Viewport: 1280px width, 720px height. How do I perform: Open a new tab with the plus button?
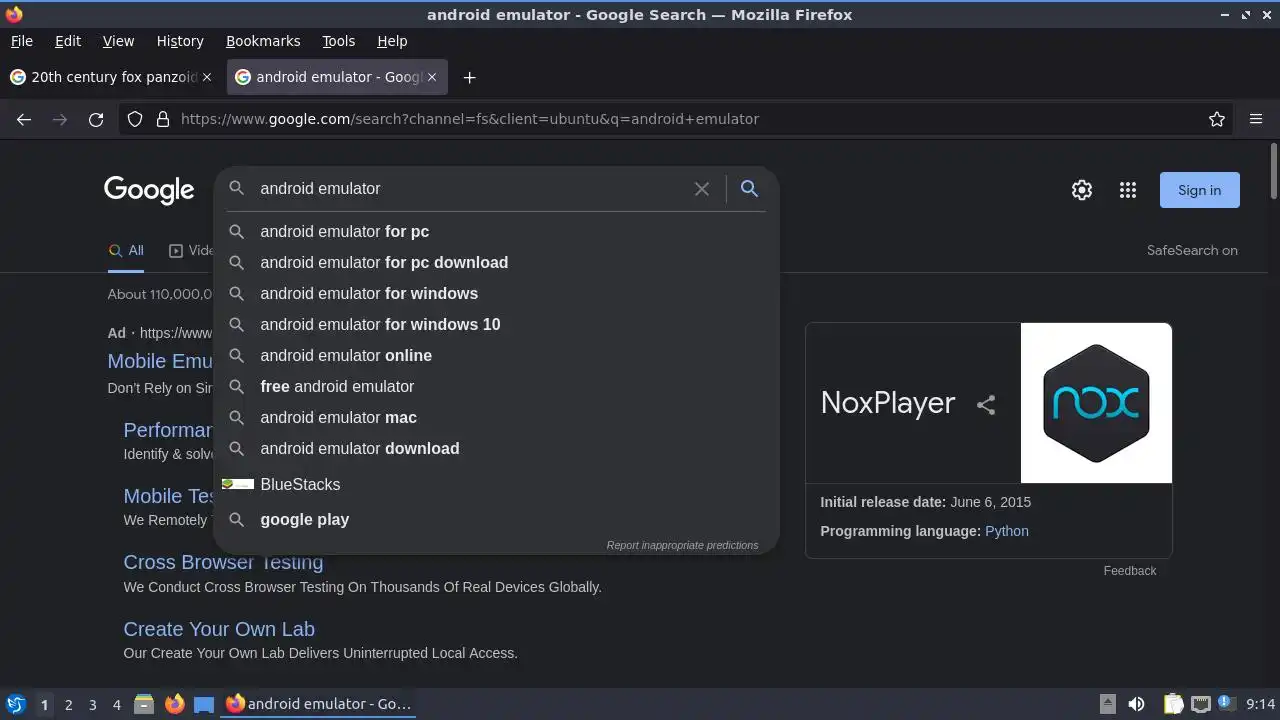tap(469, 77)
